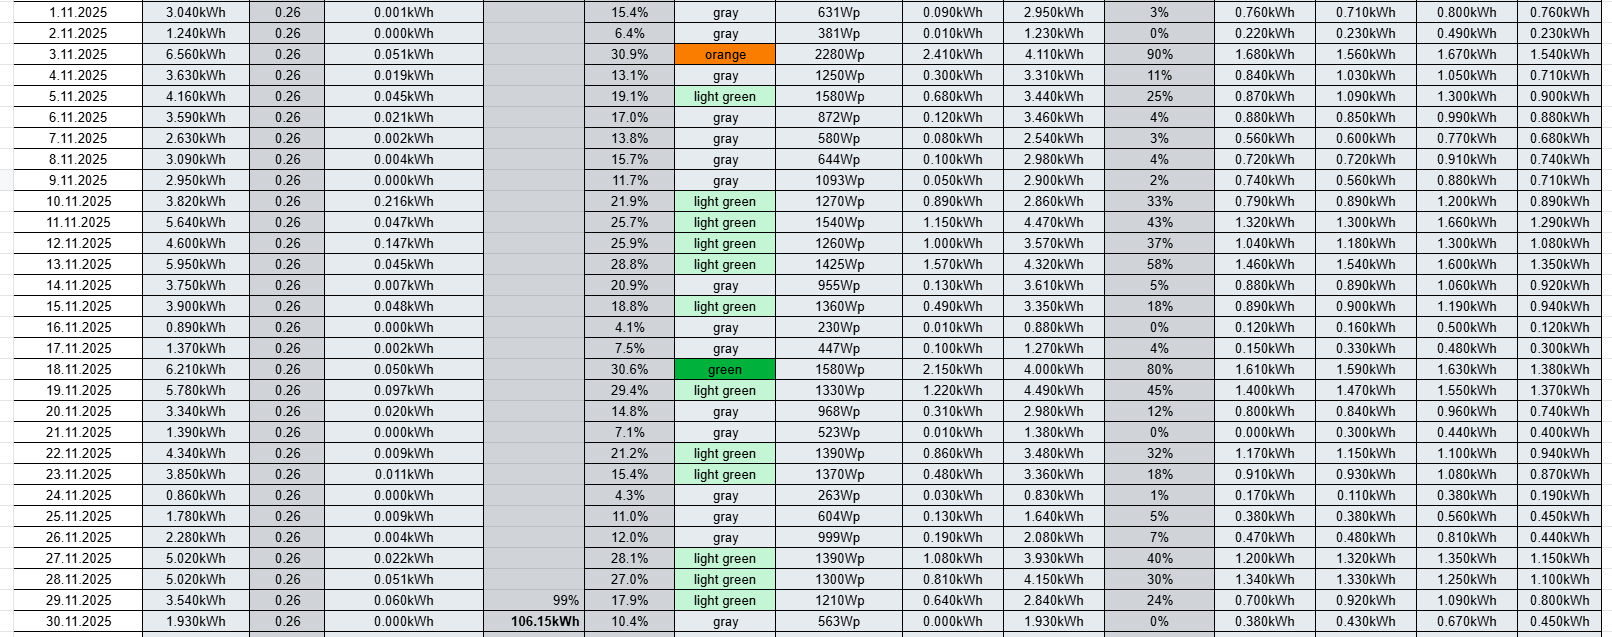Image resolution: width=1612 pixels, height=637 pixels.
Task: Select the 58% cell
Action: [x=1159, y=264]
